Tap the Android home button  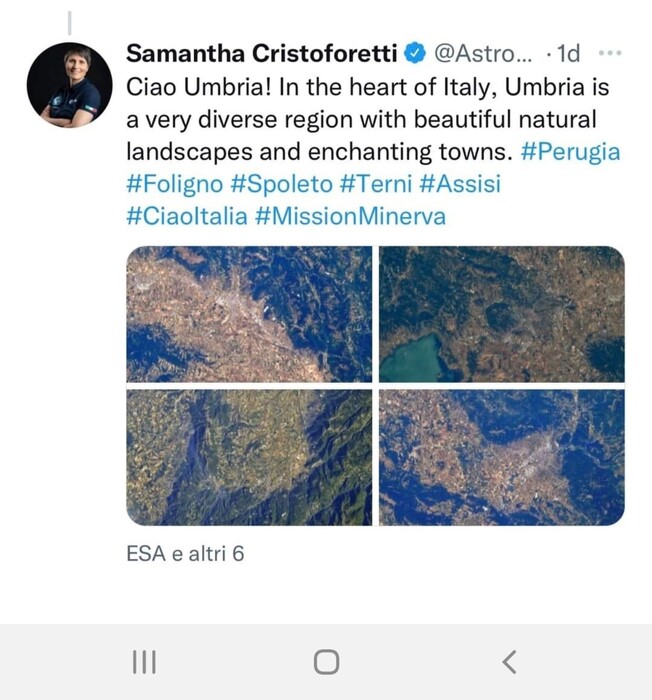(326, 662)
